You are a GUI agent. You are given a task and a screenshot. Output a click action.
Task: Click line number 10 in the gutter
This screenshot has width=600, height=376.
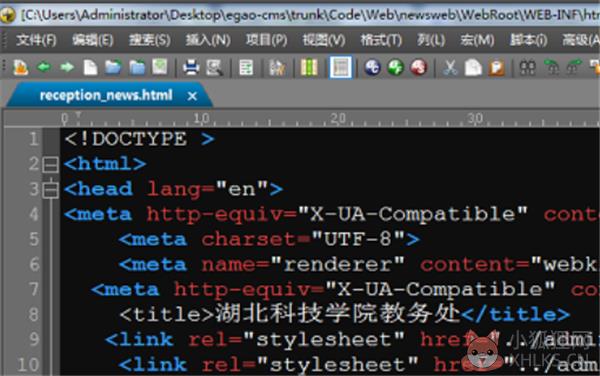28,365
